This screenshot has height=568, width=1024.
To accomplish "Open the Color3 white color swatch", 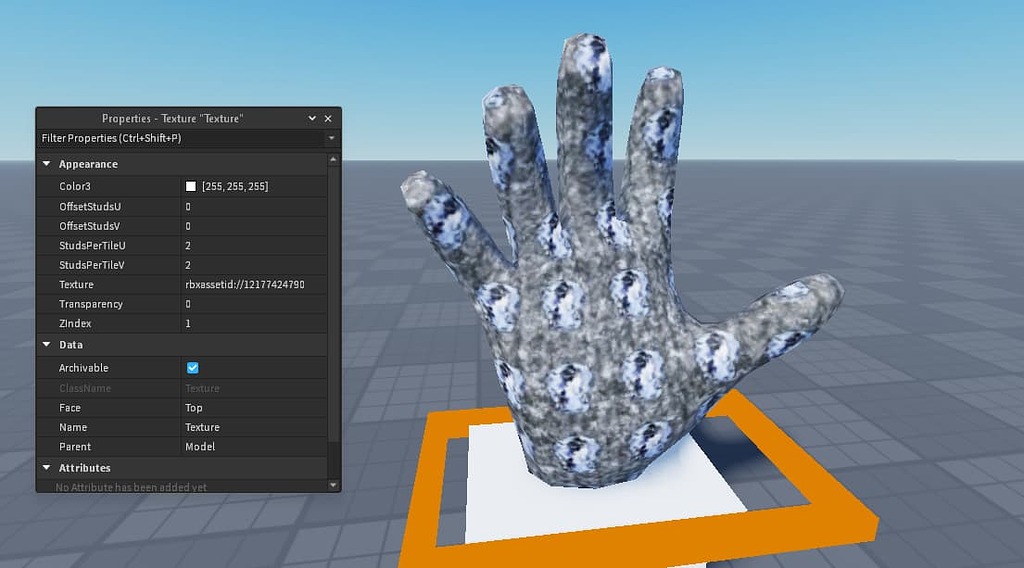I will coord(191,186).
